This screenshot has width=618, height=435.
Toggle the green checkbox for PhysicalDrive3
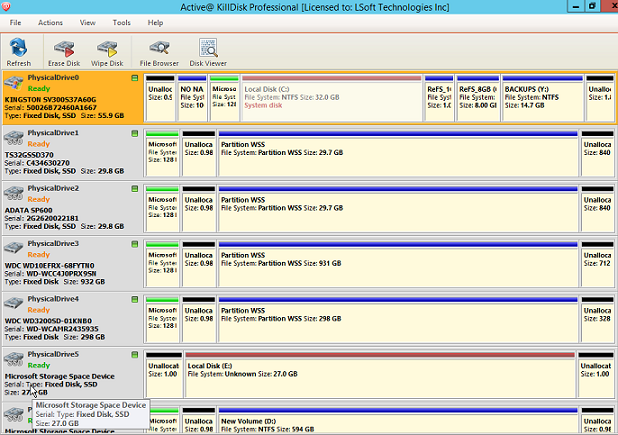pos(135,244)
